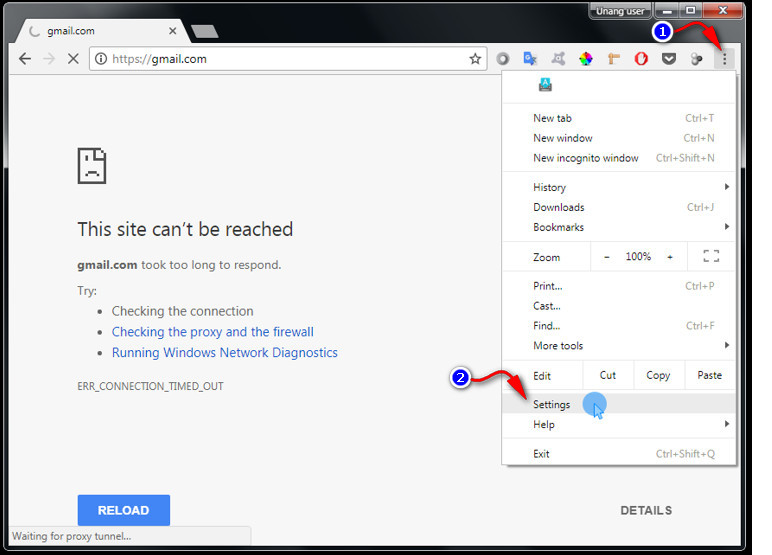Increase zoom with the plus button
The width and height of the screenshot is (772, 555).
pyautogui.click(x=670, y=257)
